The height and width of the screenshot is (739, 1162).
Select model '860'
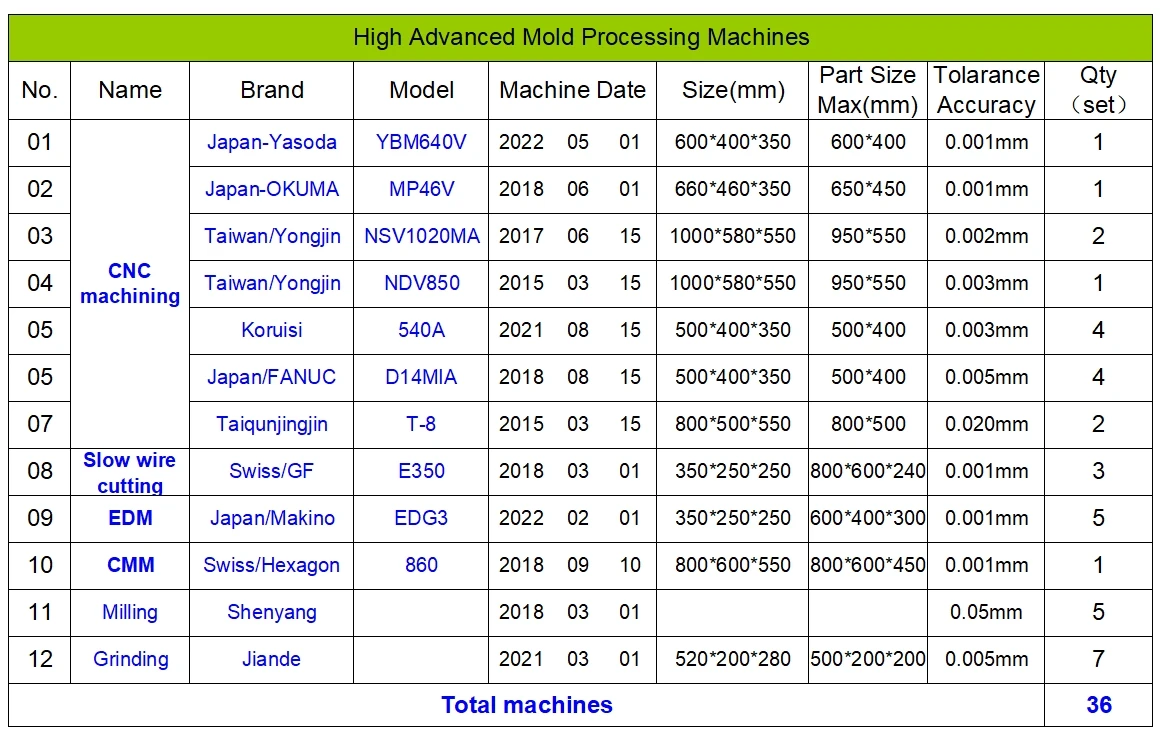coord(421,566)
